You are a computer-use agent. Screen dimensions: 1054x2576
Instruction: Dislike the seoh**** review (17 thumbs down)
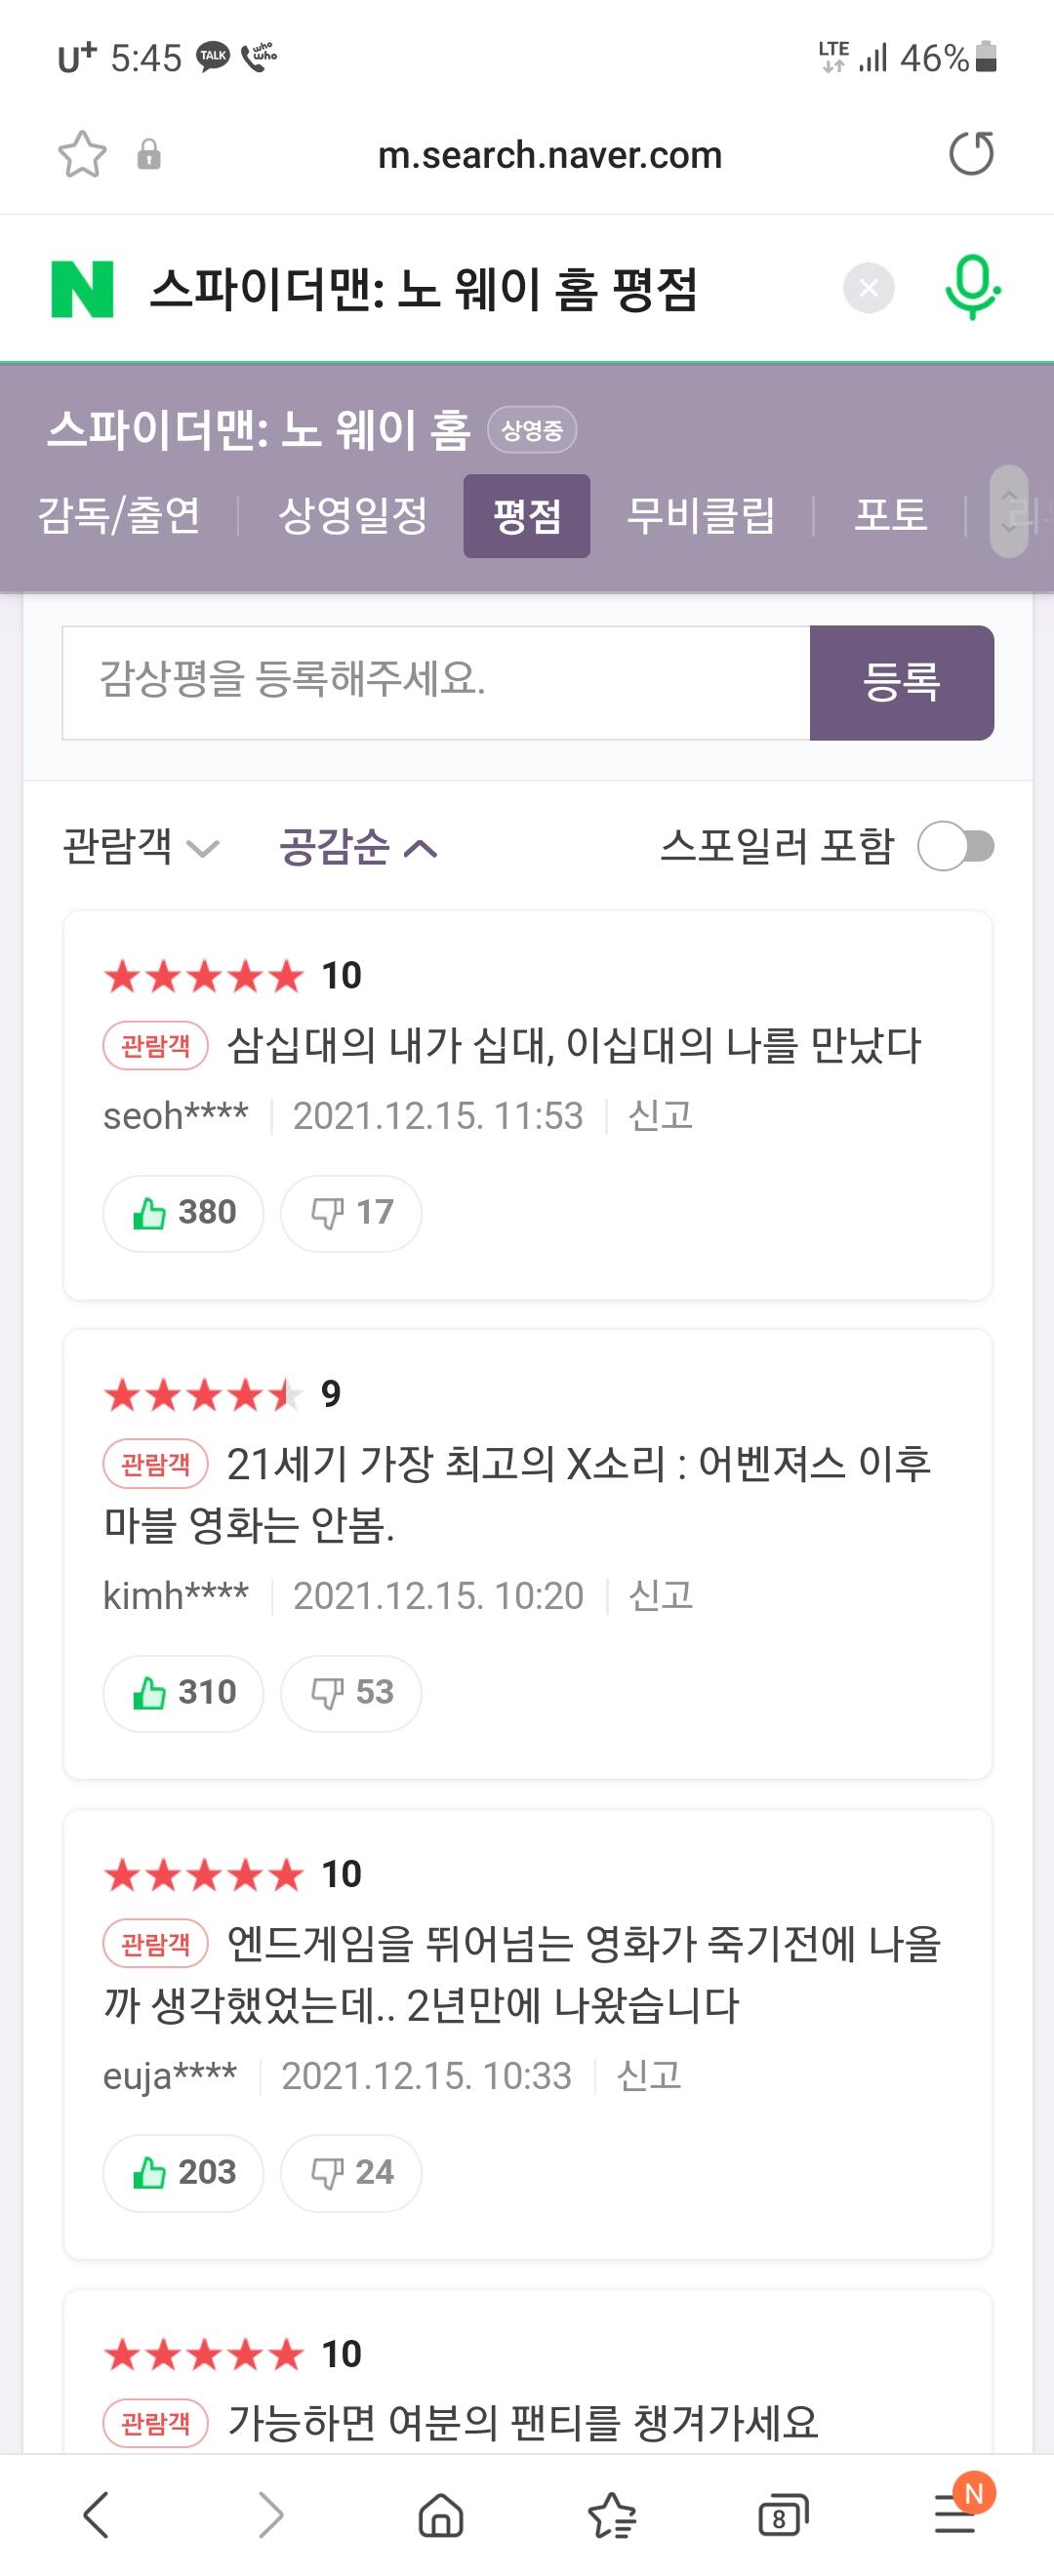[351, 1213]
